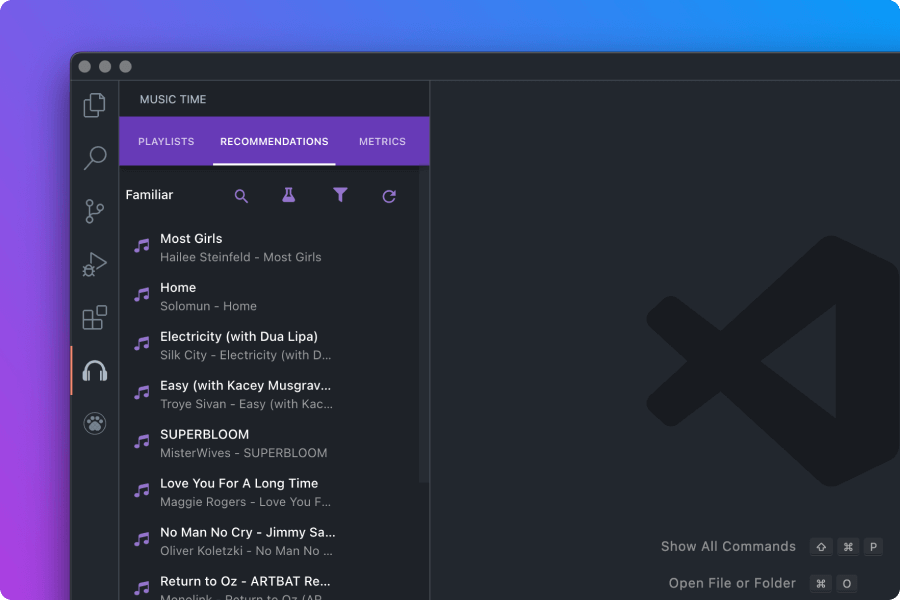
Task: Click the beaker icon in the recommendations toolbar
Action: [289, 195]
